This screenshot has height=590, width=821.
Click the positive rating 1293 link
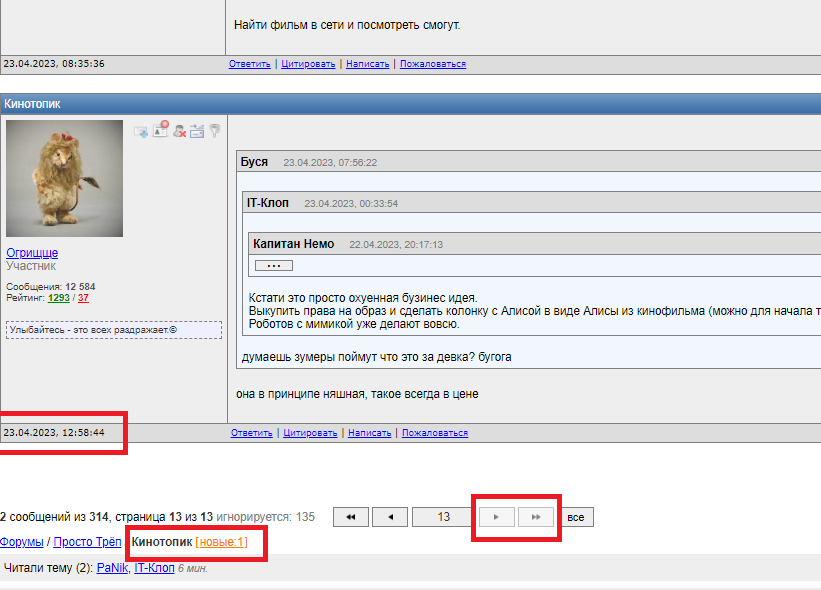click(x=59, y=298)
